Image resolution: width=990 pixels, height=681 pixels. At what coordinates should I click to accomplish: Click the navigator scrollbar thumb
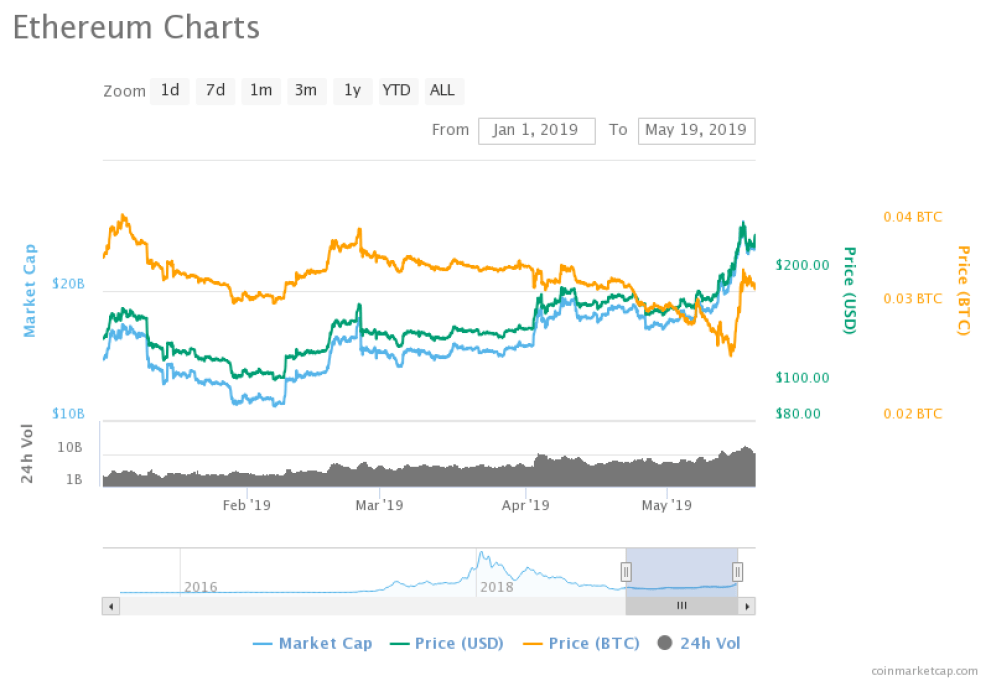point(682,606)
